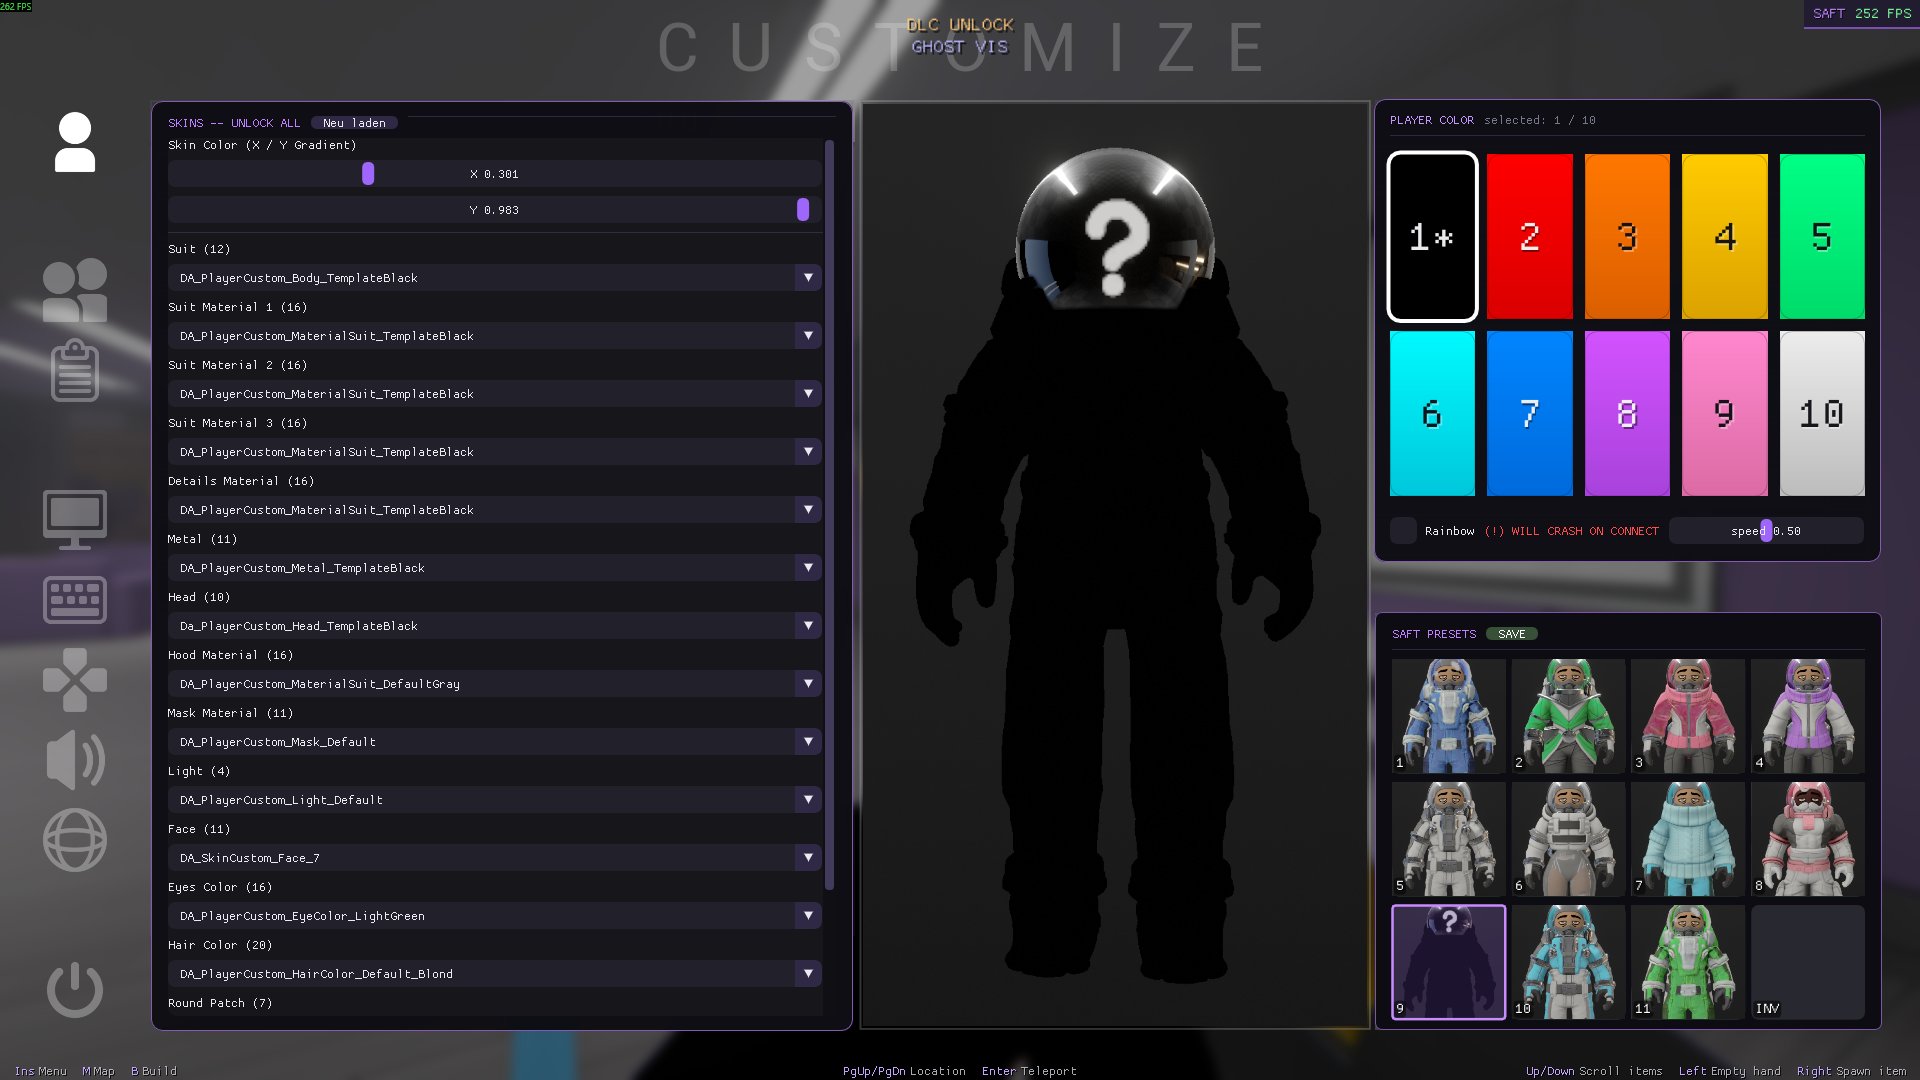Image resolution: width=1920 pixels, height=1080 pixels.
Task: Expand the Head dropdown
Action: click(495, 626)
